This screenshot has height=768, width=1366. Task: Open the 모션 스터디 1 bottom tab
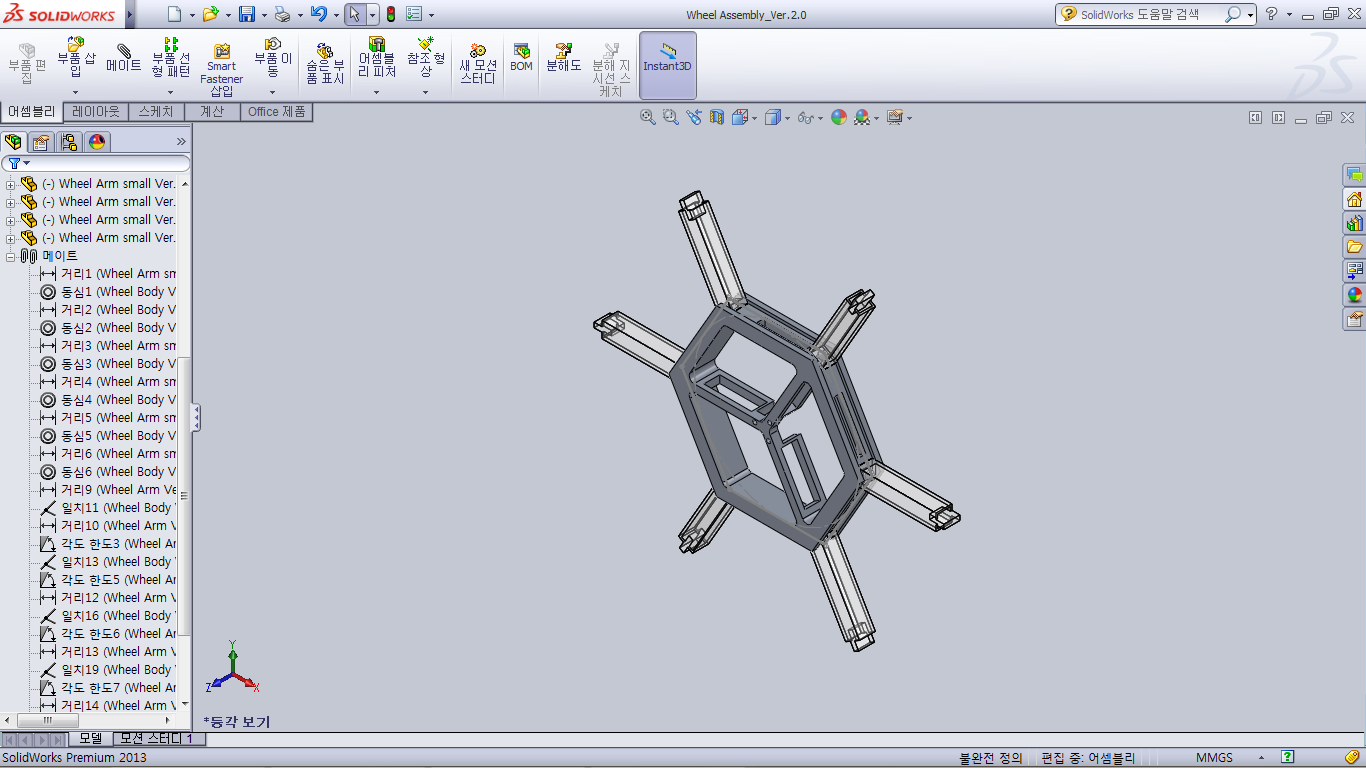[157, 738]
